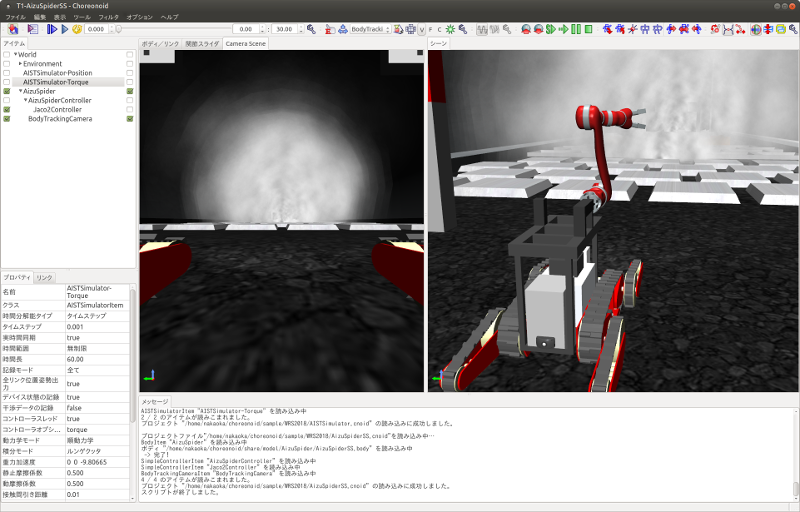This screenshot has width=800, height=512.
Task: Click the time bar wrench settings icon
Action: 311,29
